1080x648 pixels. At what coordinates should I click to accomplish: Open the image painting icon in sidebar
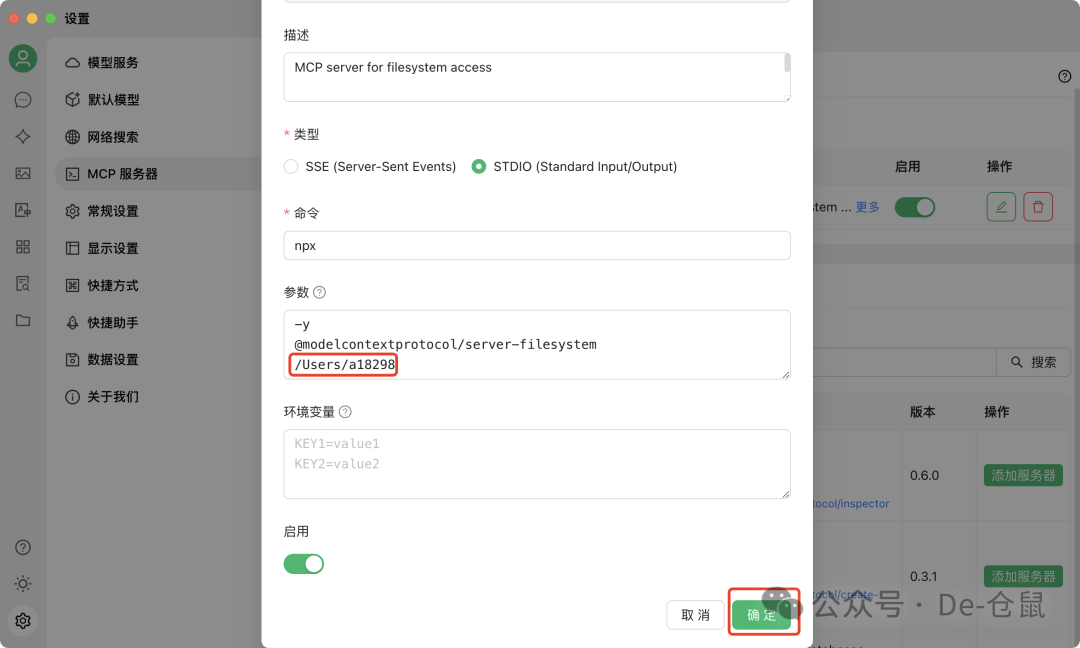click(x=23, y=173)
